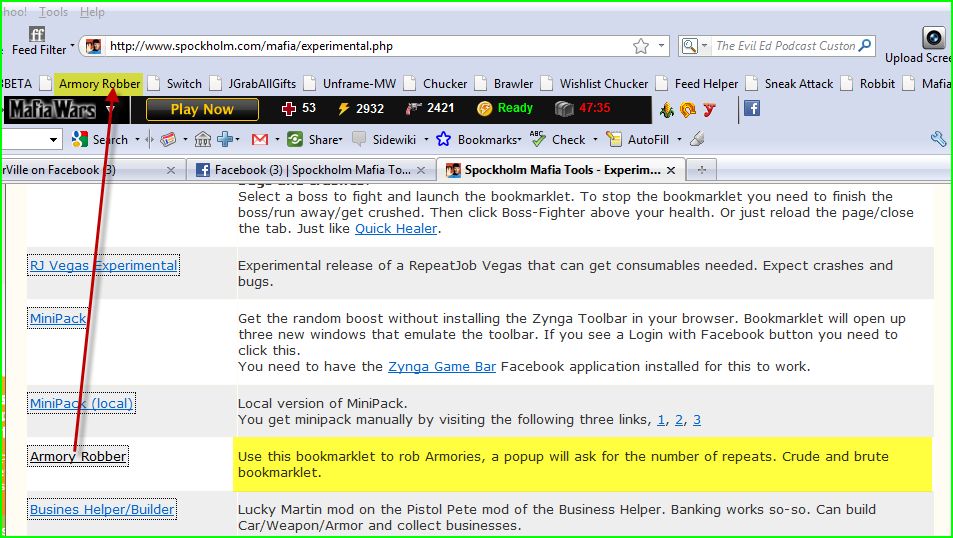Click the ABC spell Check button

click(x=557, y=139)
